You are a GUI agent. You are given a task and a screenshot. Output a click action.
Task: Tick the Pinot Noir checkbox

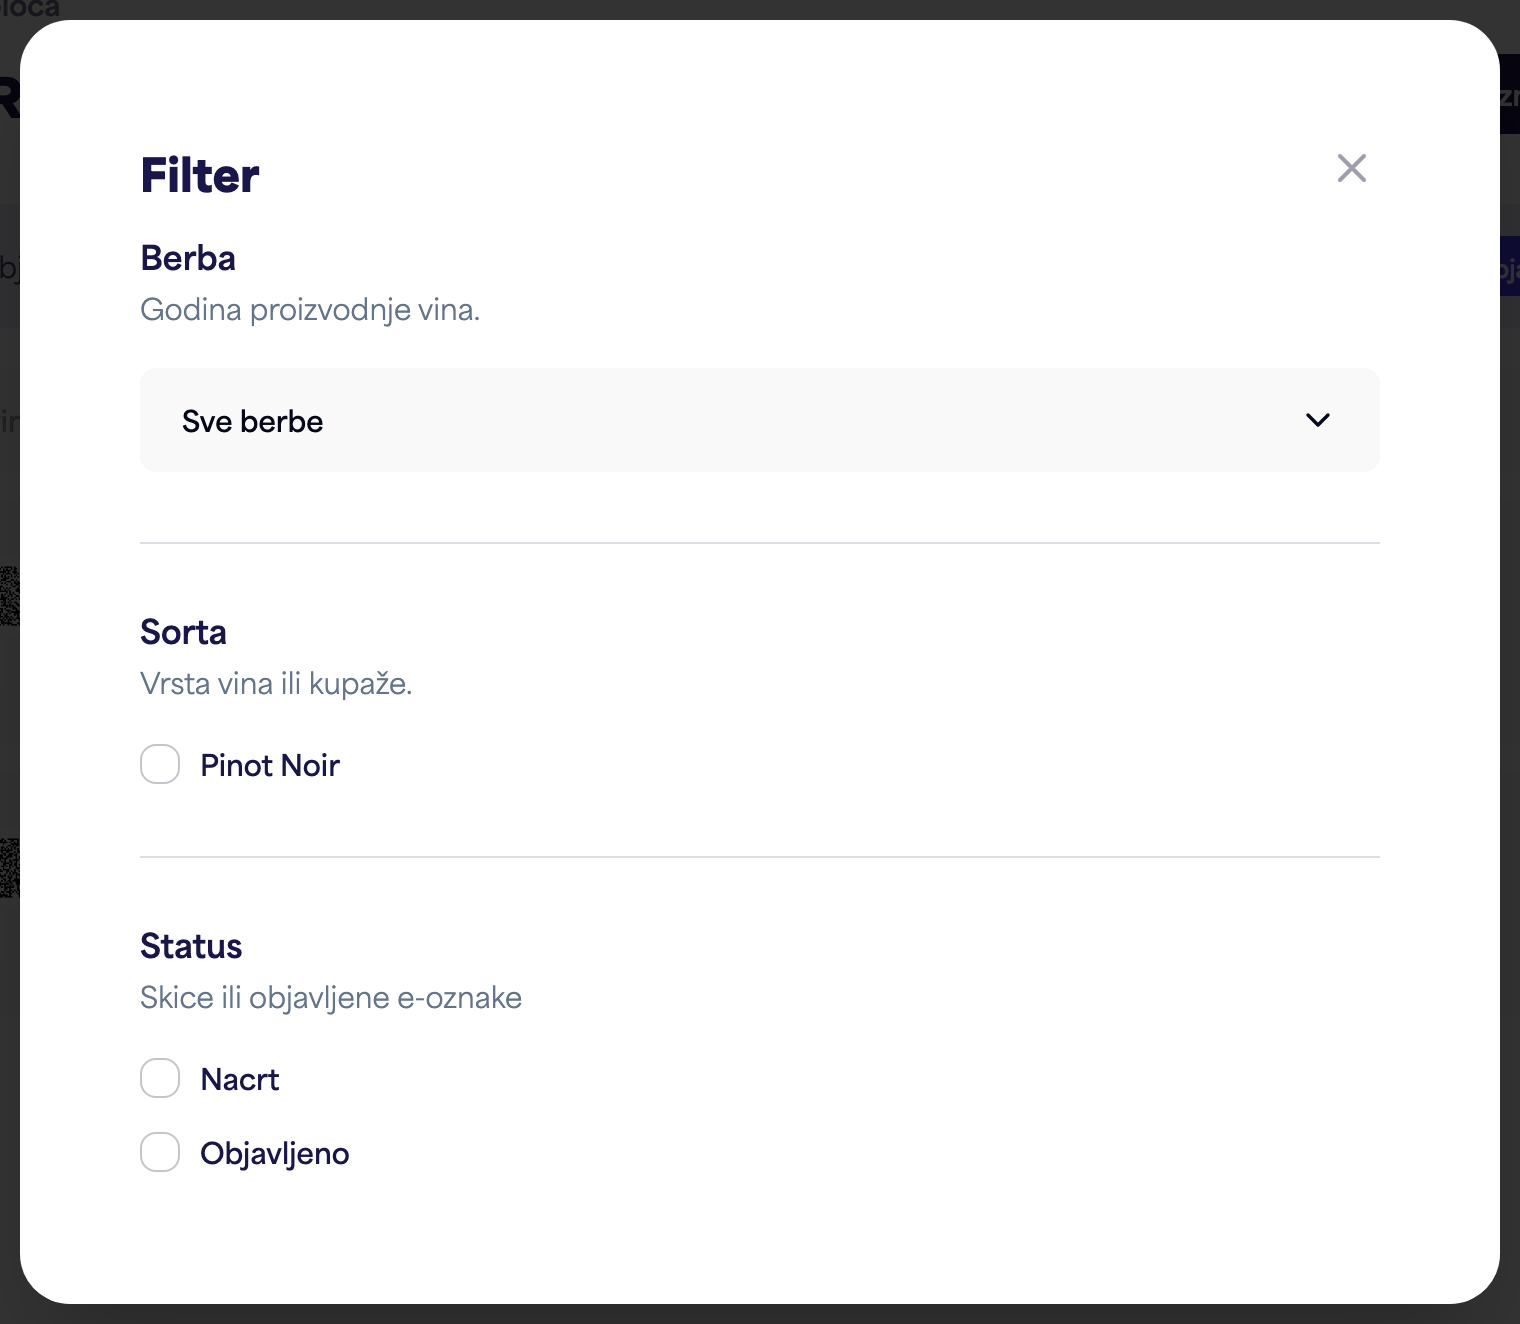click(160, 764)
